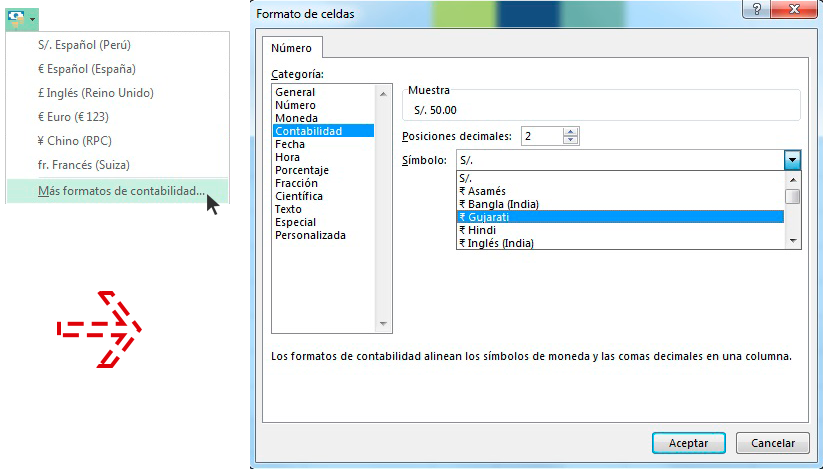The image size is (823, 469).
Task: Click symbol list scroll down arrow
Action: tap(793, 241)
